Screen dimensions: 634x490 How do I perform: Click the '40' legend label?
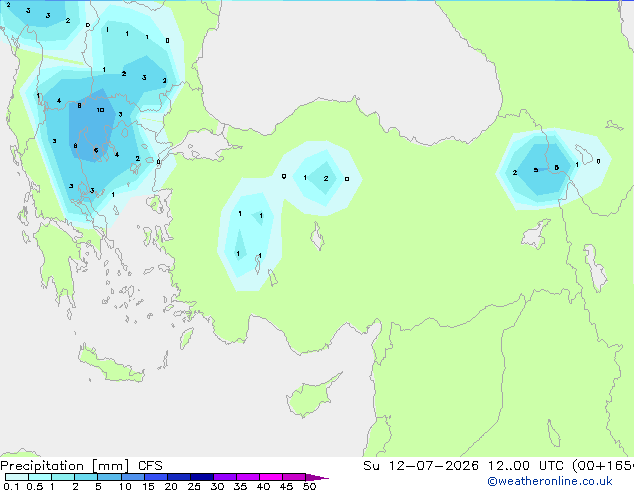click(264, 486)
